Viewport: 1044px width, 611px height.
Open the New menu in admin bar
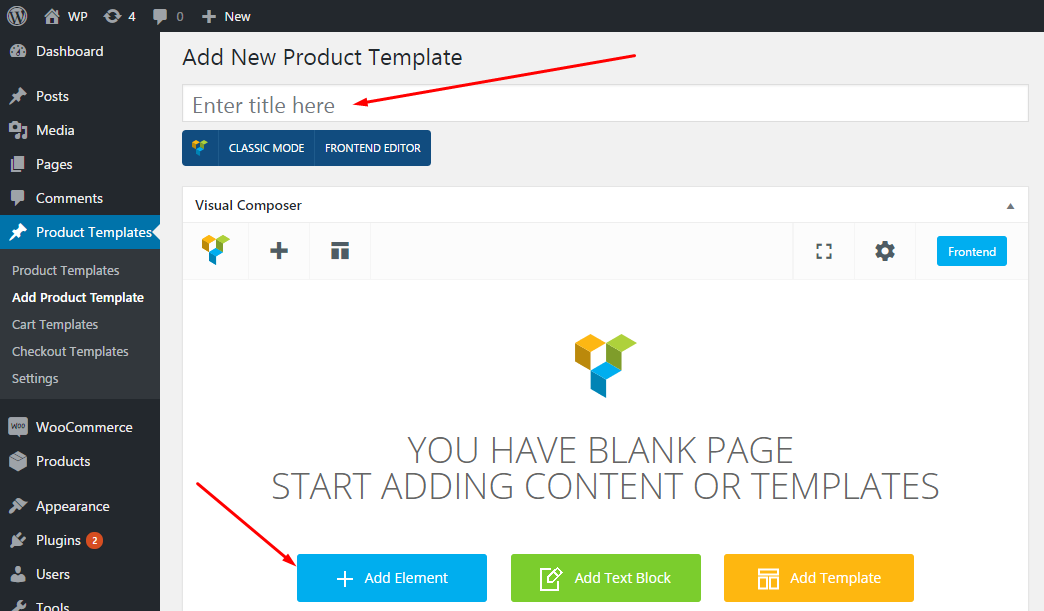[x=226, y=16]
